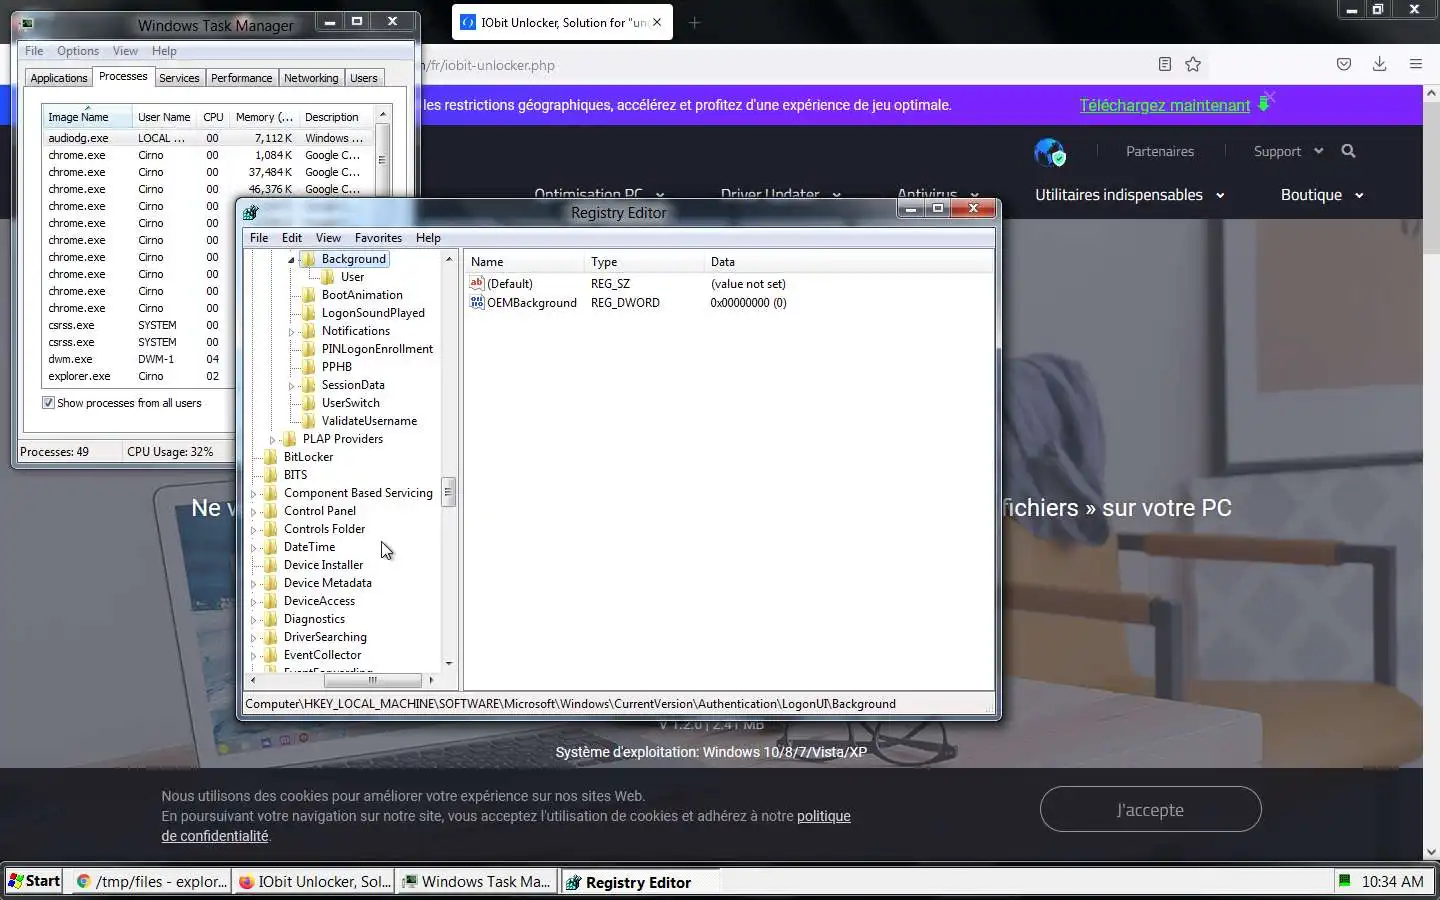Screen dimensions: 1440x900
Task: Select the OEMBackground DWORD value icon
Action: coord(477,302)
